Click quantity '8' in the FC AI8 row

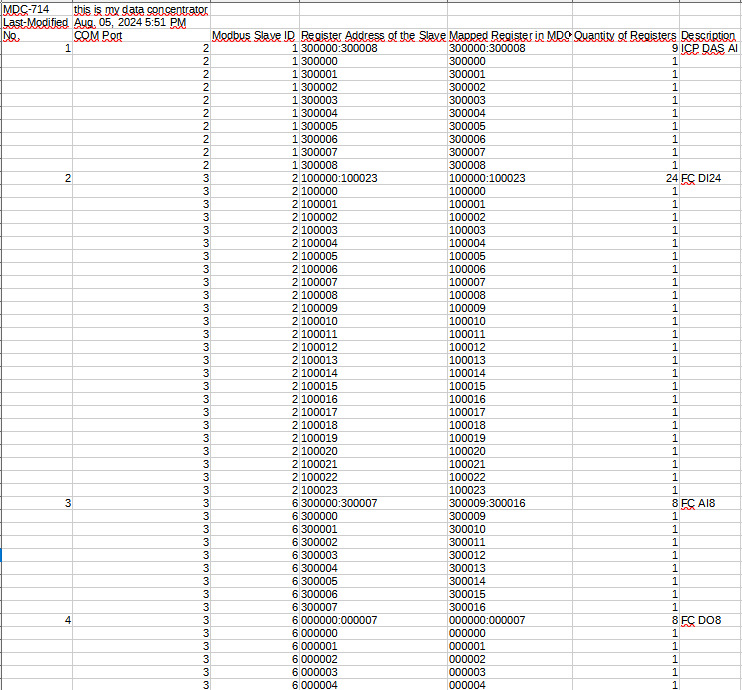(626, 504)
